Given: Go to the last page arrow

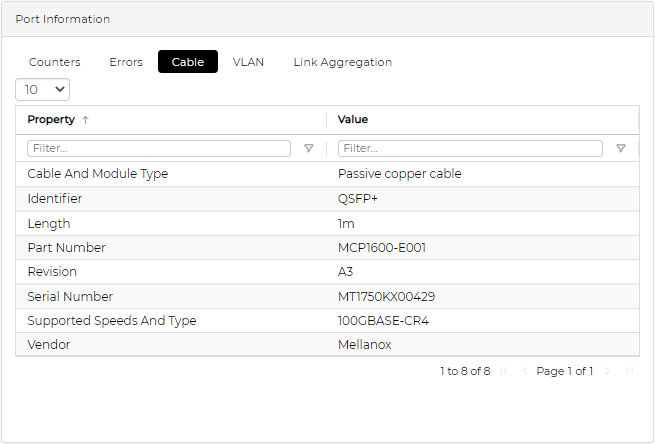Looking at the screenshot, I should [629, 371].
